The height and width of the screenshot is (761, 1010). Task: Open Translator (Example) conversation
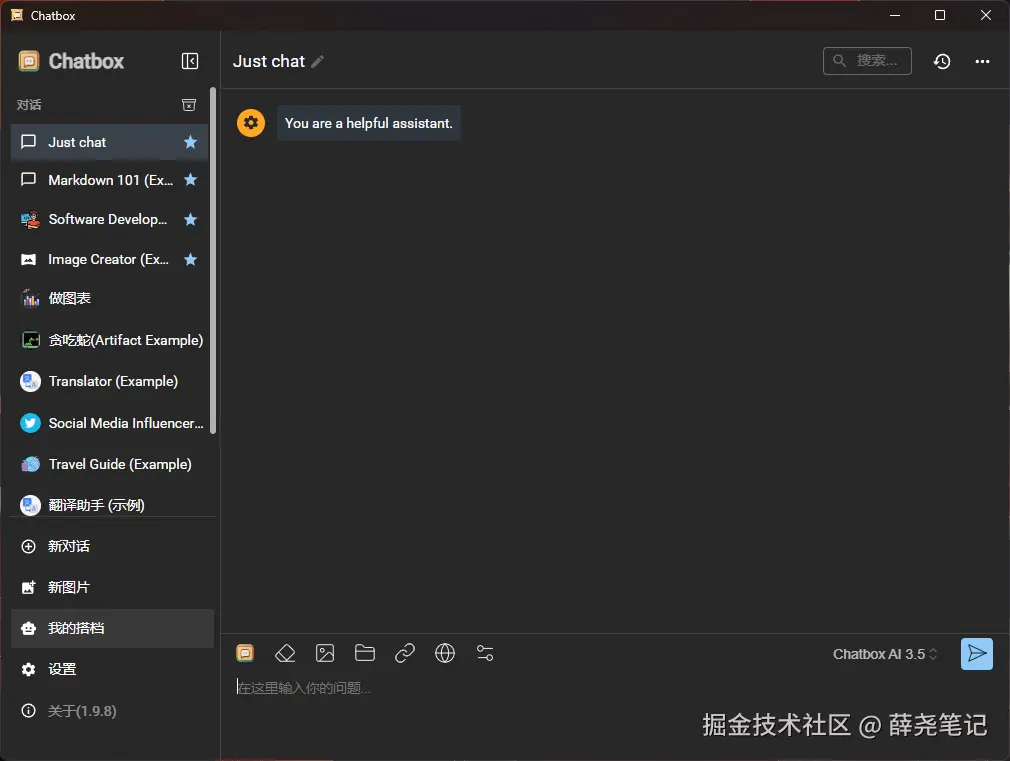coord(109,381)
